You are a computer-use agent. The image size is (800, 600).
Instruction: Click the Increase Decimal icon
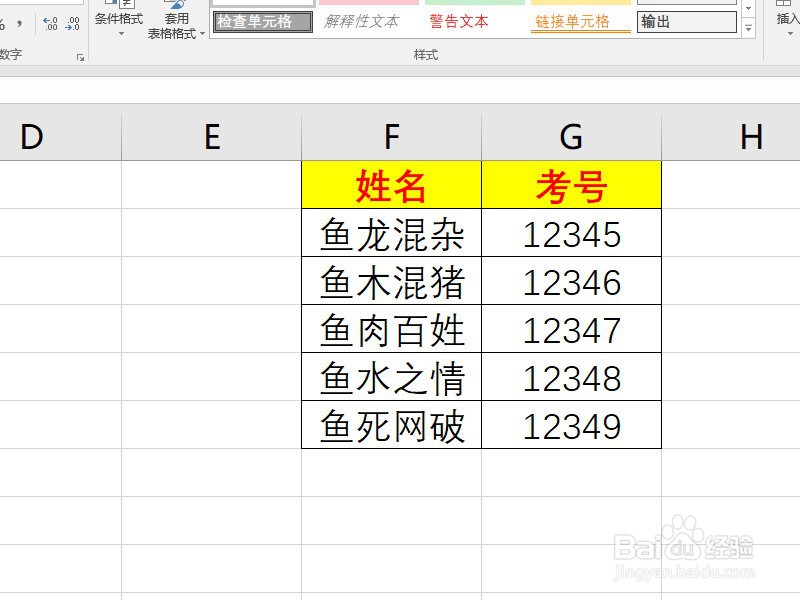coord(48,22)
